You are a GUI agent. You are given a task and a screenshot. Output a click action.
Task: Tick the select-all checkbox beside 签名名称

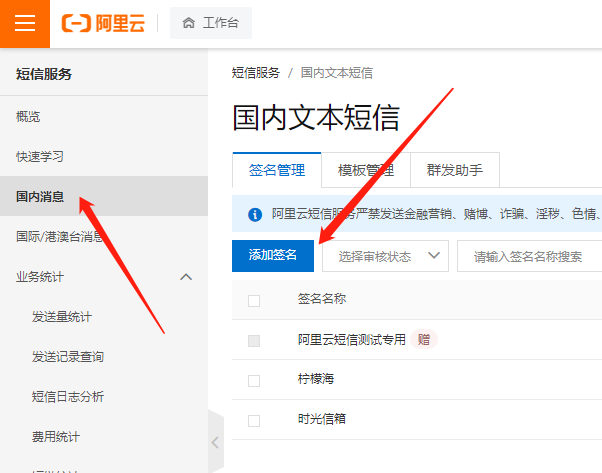254,301
